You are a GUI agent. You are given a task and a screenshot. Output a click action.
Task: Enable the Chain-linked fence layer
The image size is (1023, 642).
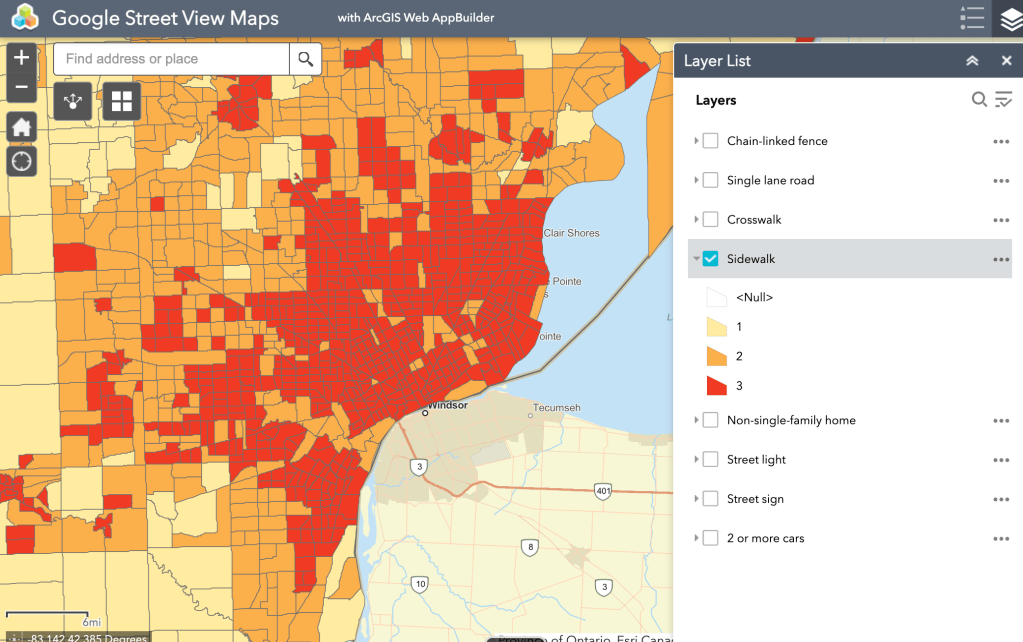click(710, 141)
